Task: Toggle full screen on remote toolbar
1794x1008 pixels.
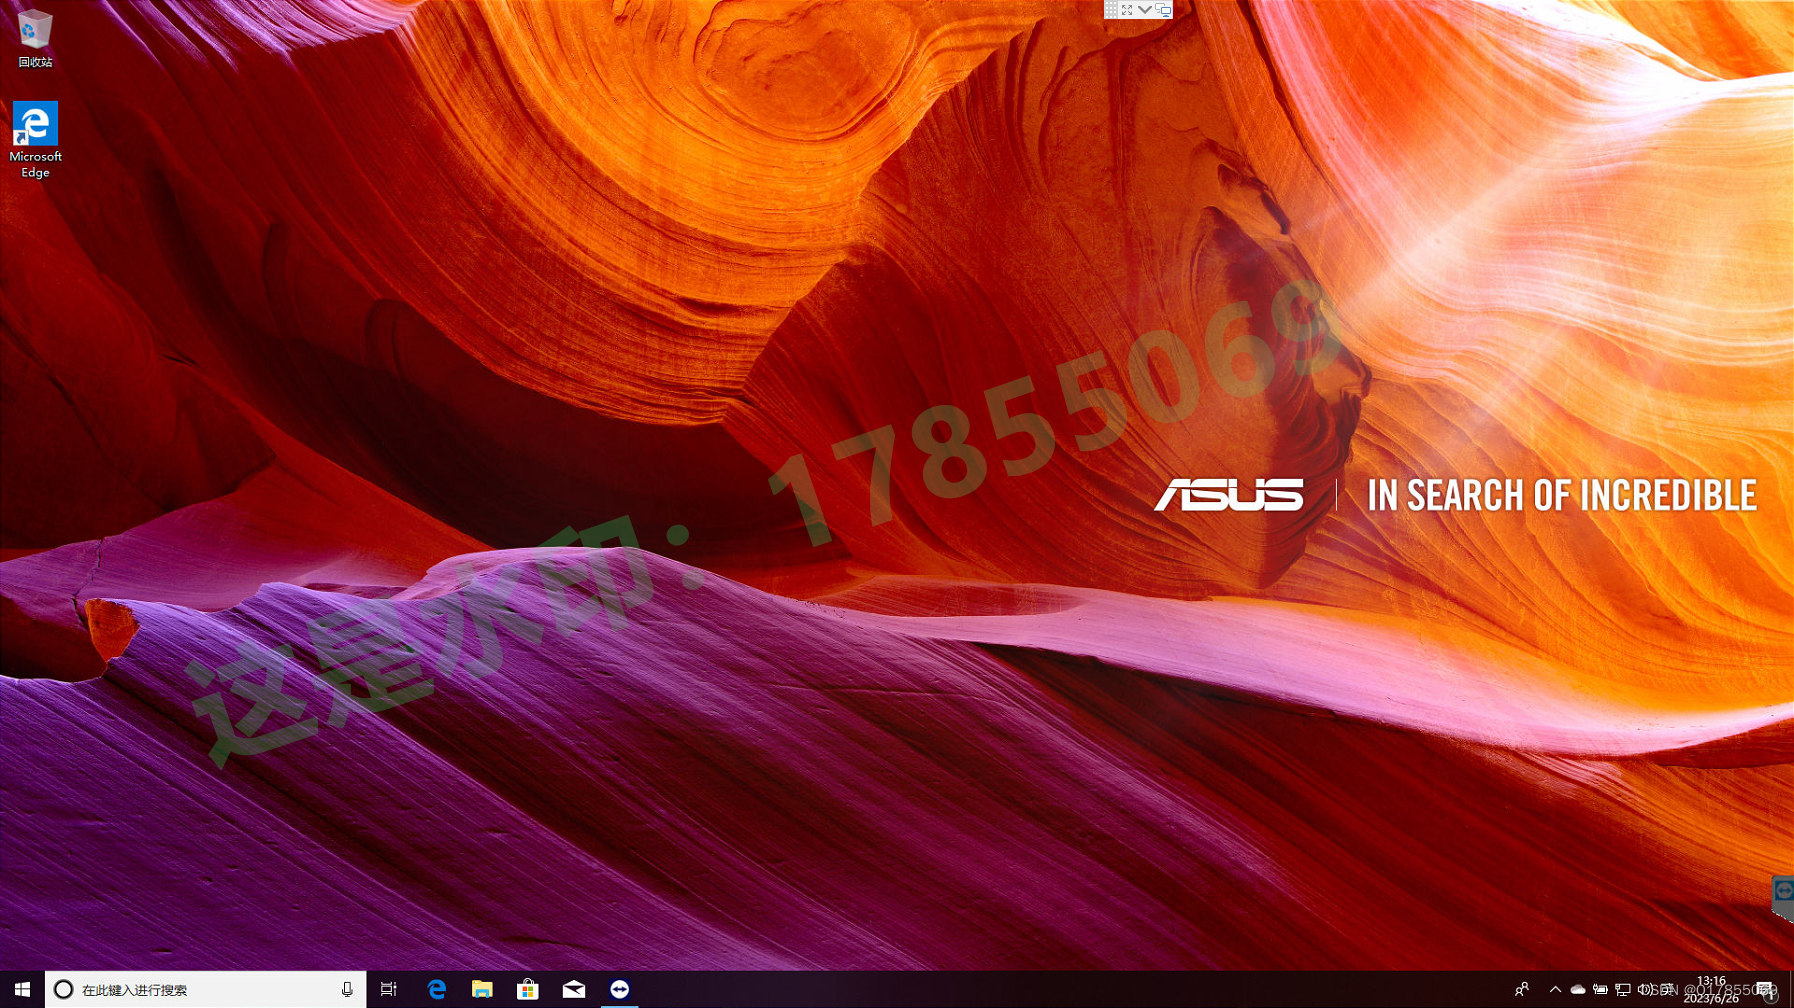Action: (1127, 9)
